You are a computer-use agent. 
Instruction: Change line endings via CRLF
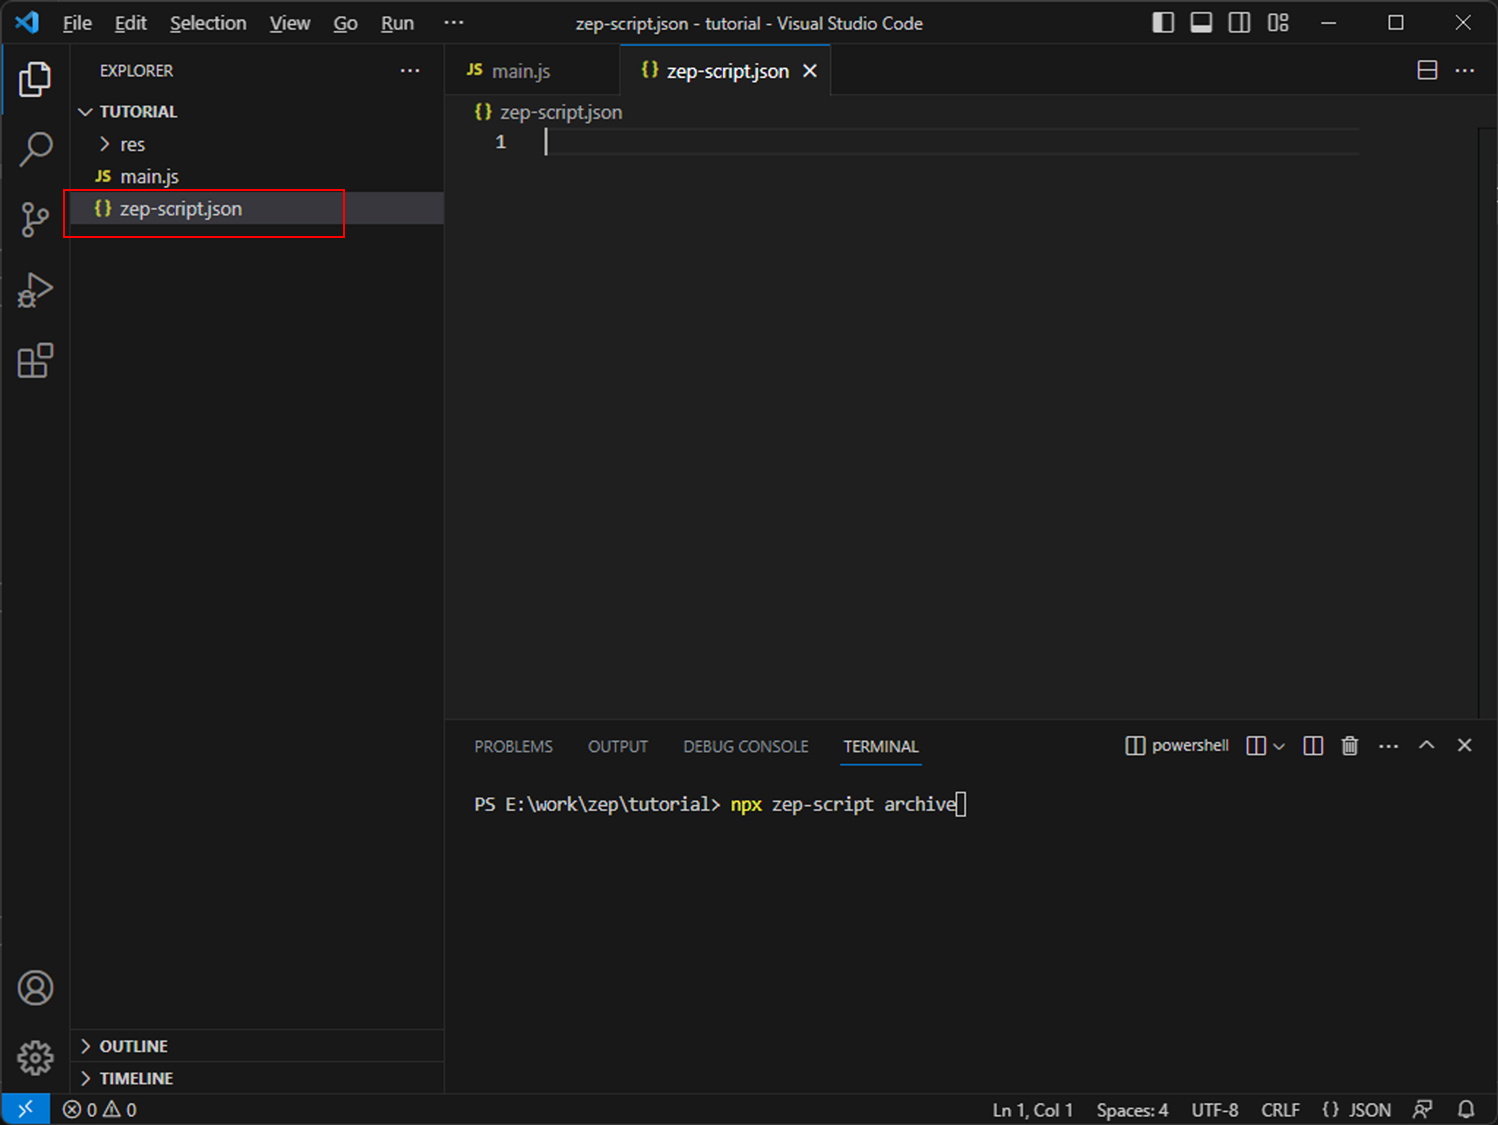click(x=1280, y=1110)
